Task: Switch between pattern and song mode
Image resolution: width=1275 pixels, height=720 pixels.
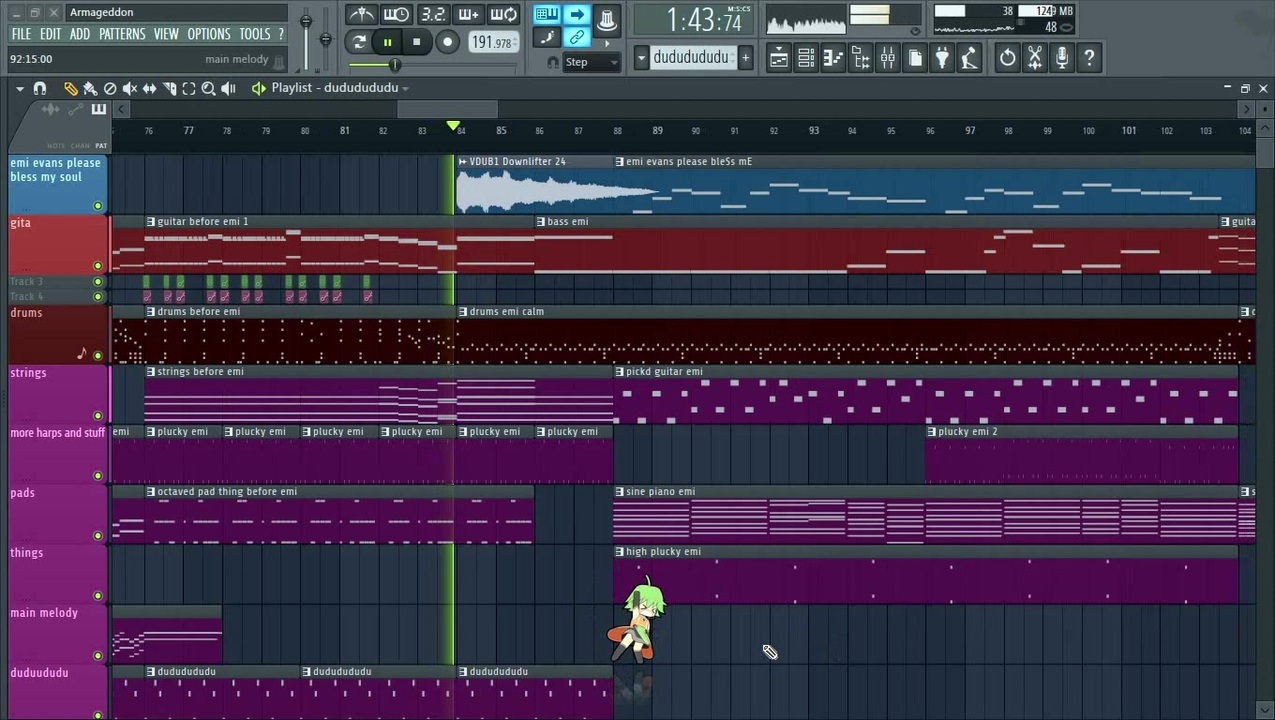Action: [x=360, y=42]
